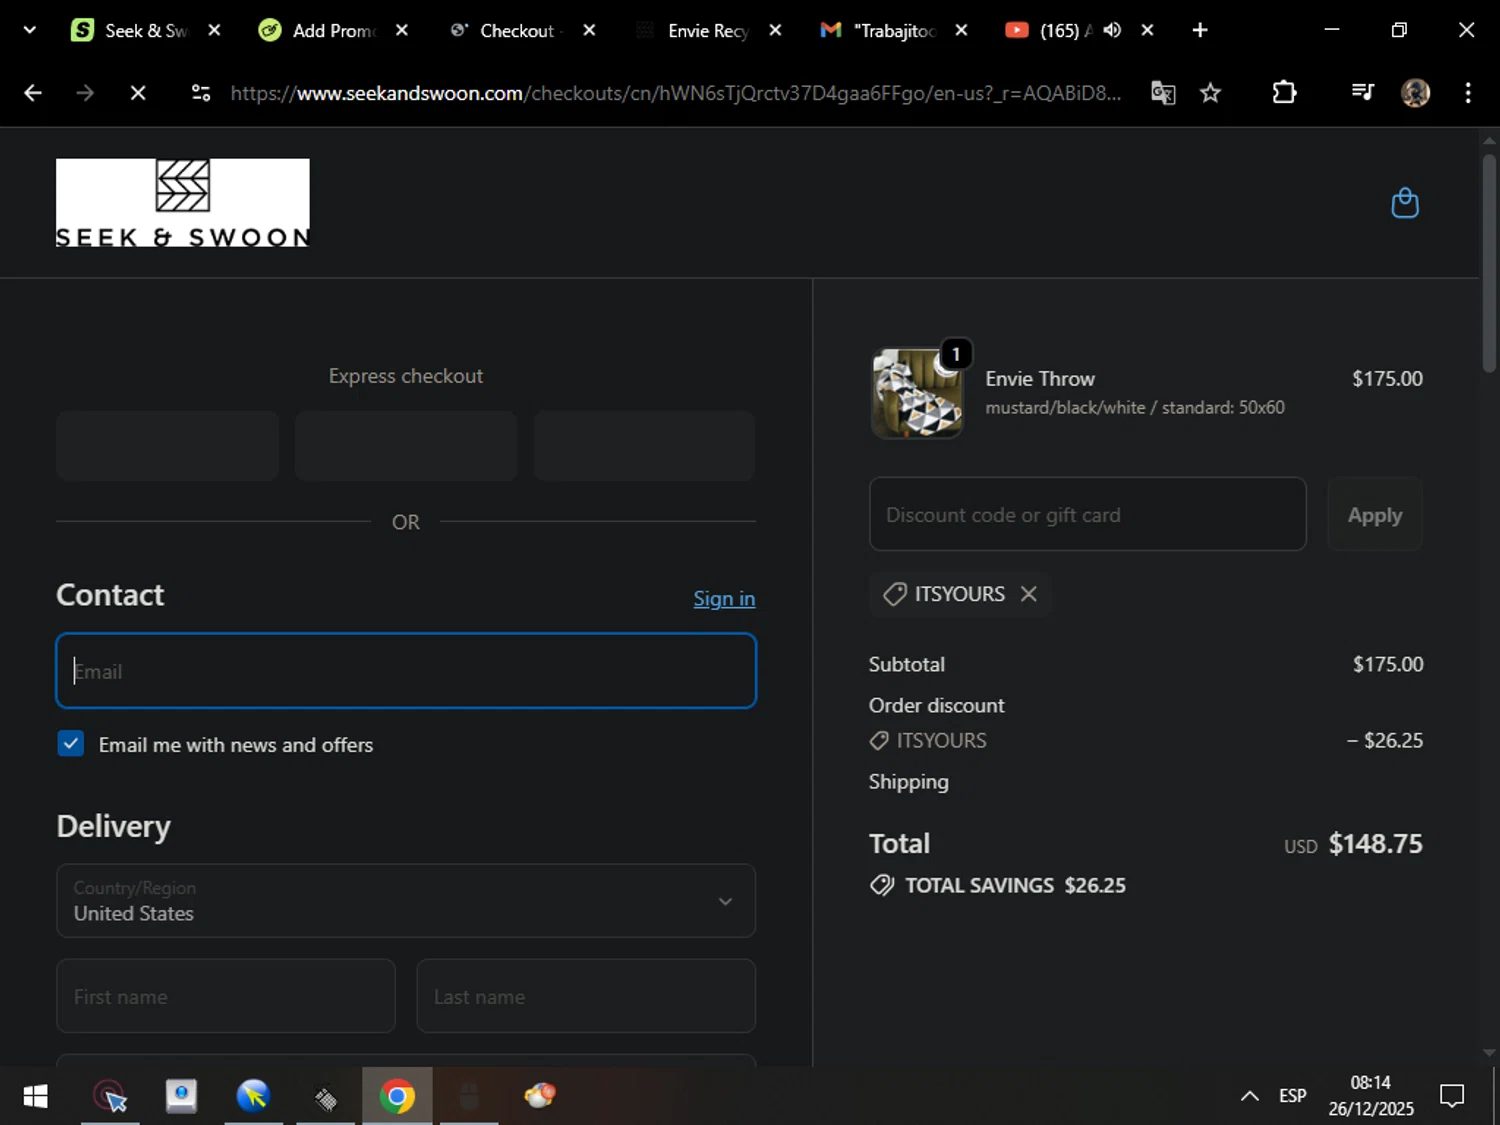
Task: Open the shopping bag cart icon
Action: click(x=1405, y=203)
